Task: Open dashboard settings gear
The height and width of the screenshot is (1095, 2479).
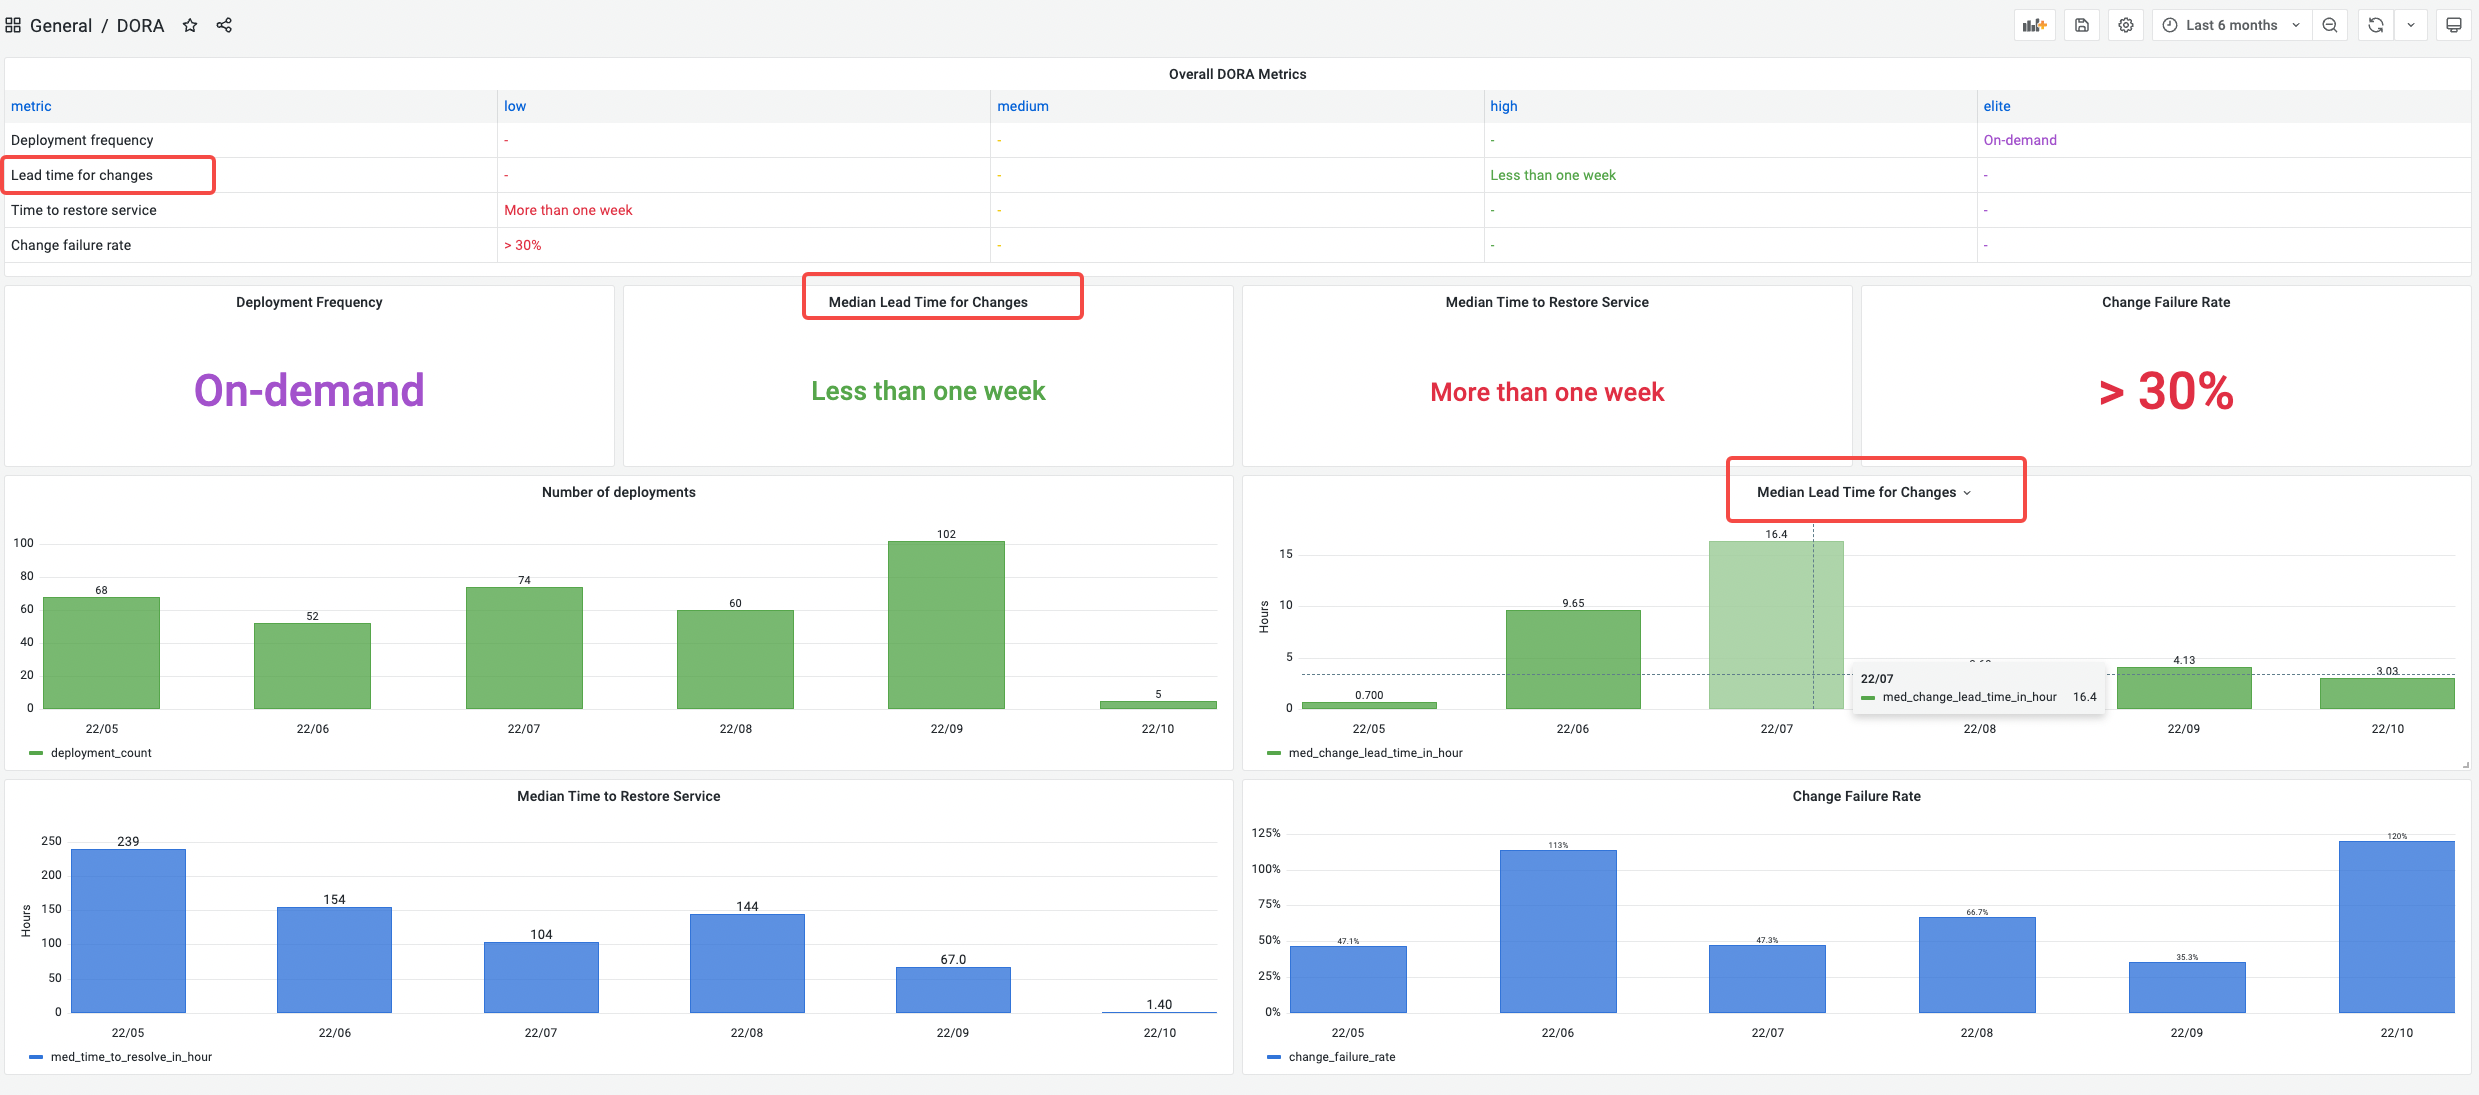Action: pos(2126,25)
